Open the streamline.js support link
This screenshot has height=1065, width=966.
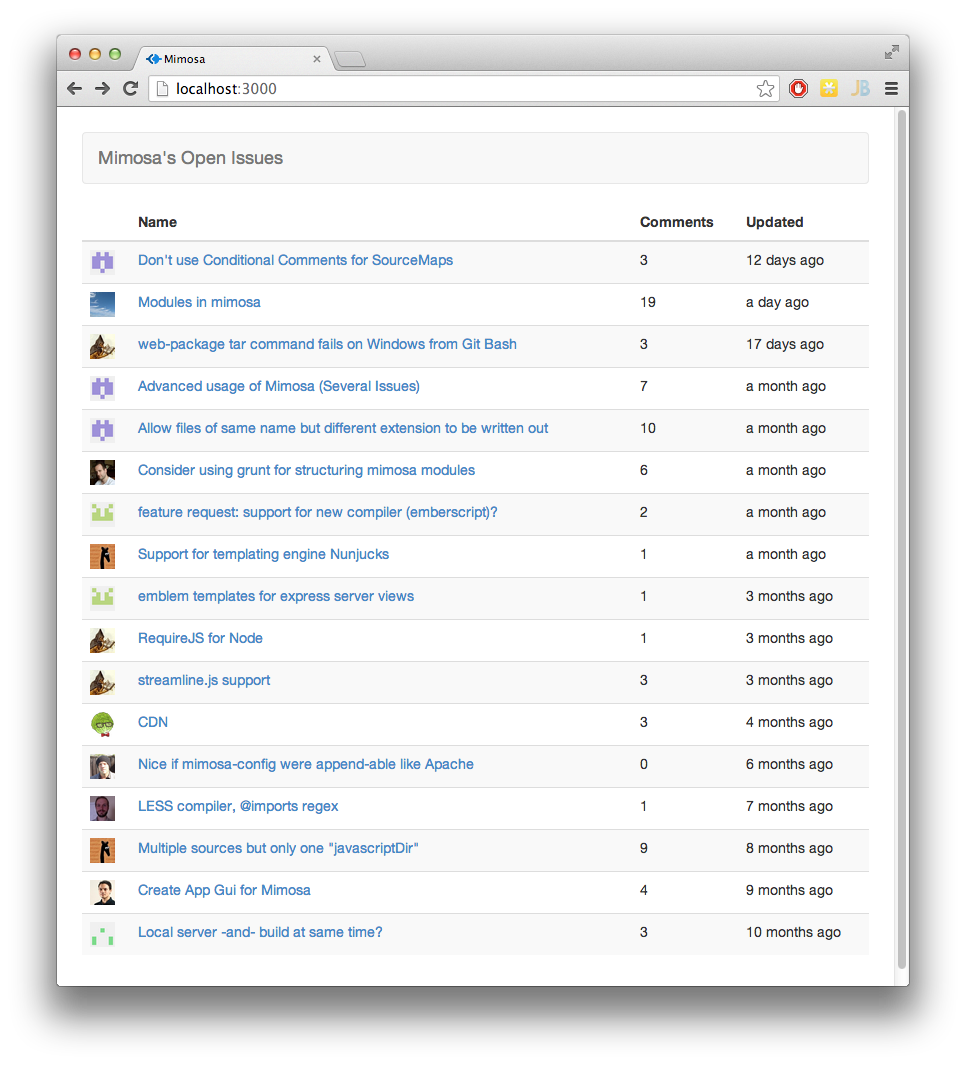click(204, 681)
